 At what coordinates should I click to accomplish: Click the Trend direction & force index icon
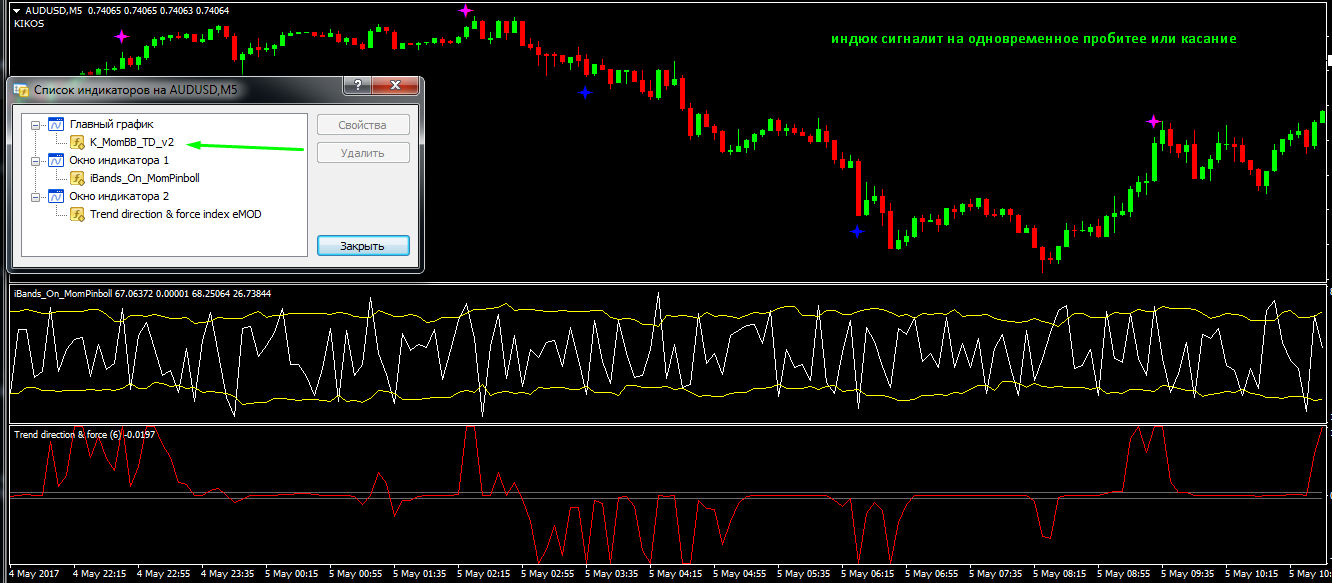tap(77, 215)
